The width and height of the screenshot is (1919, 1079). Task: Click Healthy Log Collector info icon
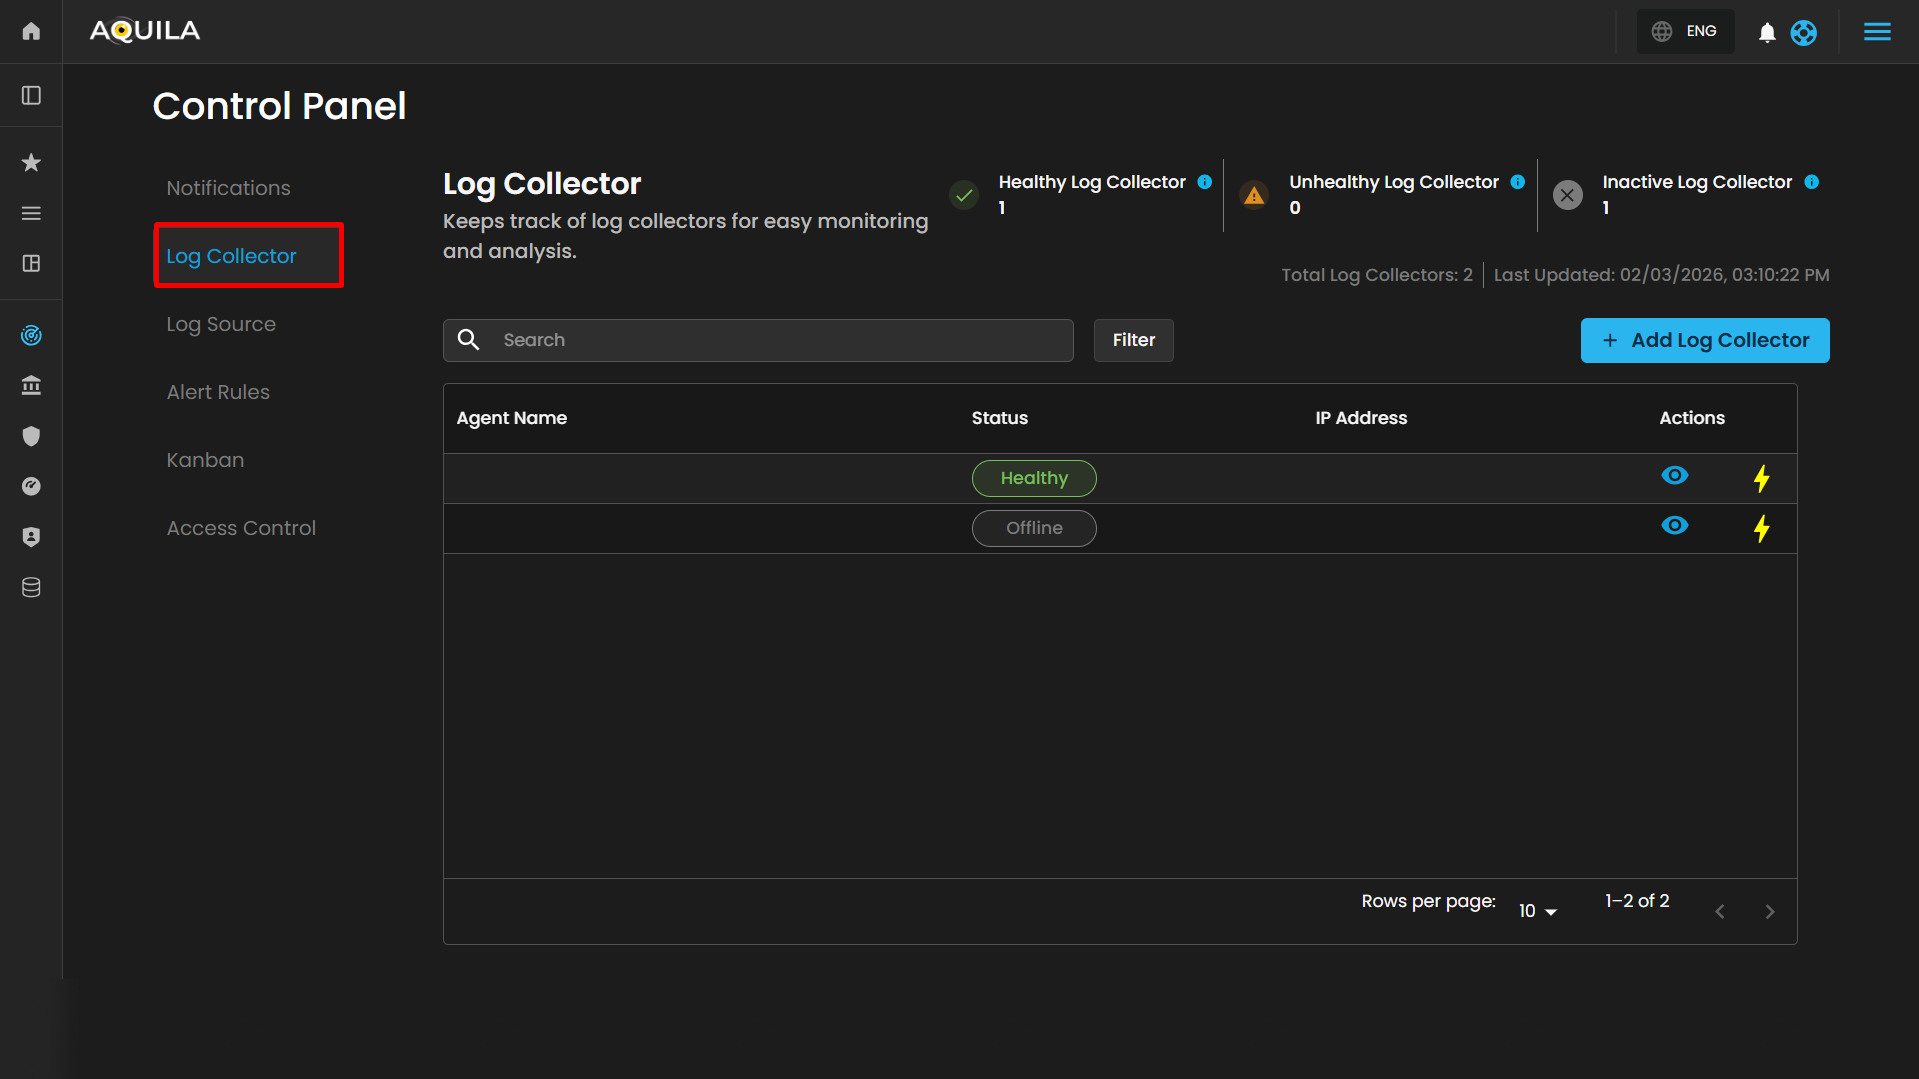[x=1204, y=182]
